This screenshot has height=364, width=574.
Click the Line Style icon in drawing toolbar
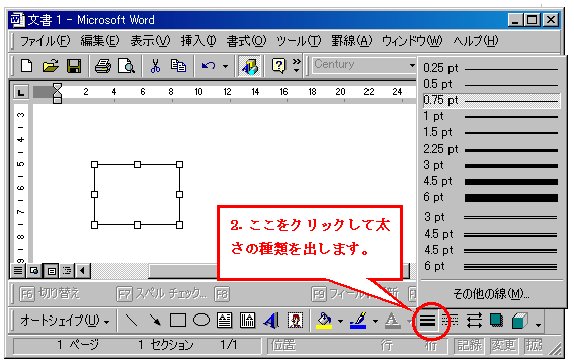(427, 321)
